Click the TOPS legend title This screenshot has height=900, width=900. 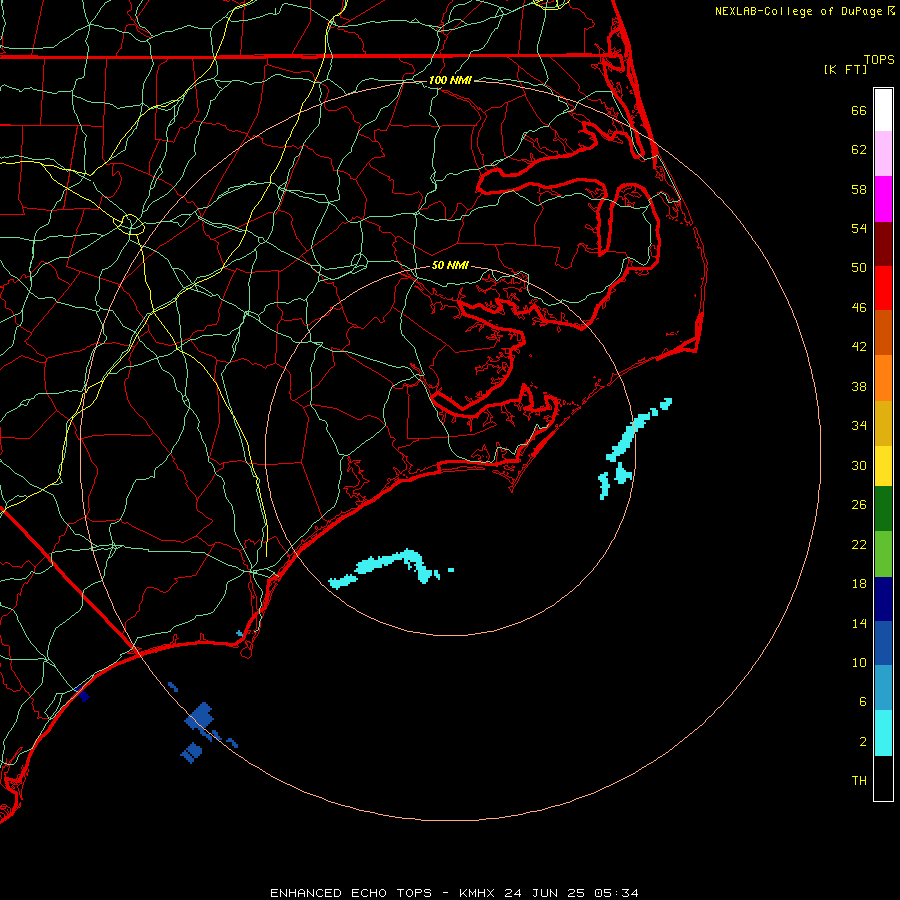coord(879,59)
